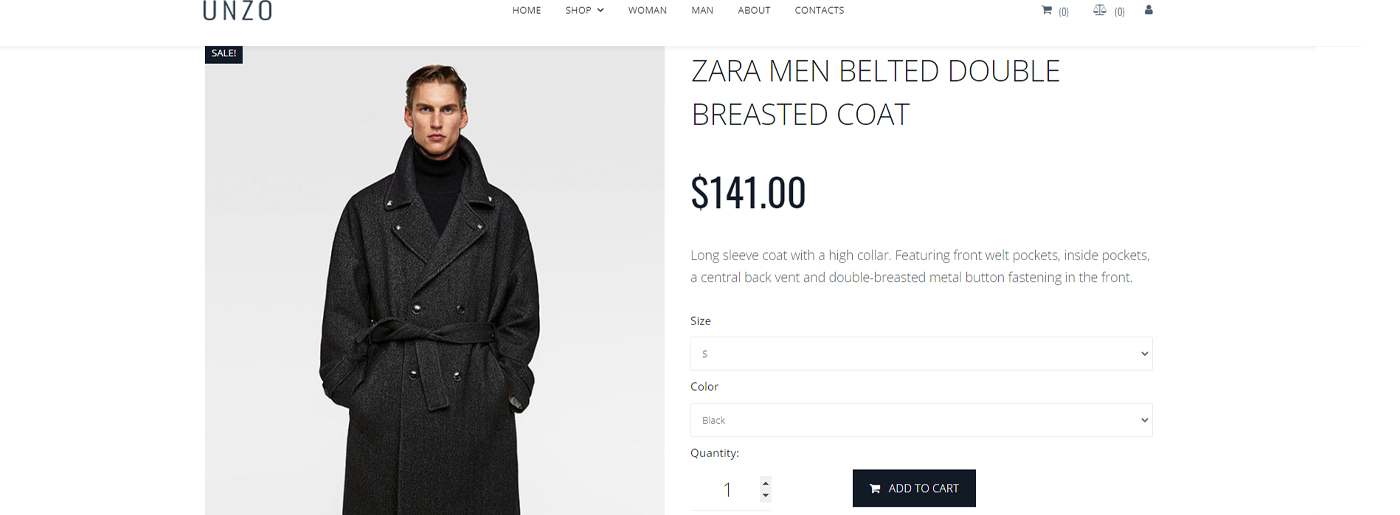This screenshot has height=515, width=1400.
Task: Click the compare scales icon
Action: pyautogui.click(x=1100, y=10)
